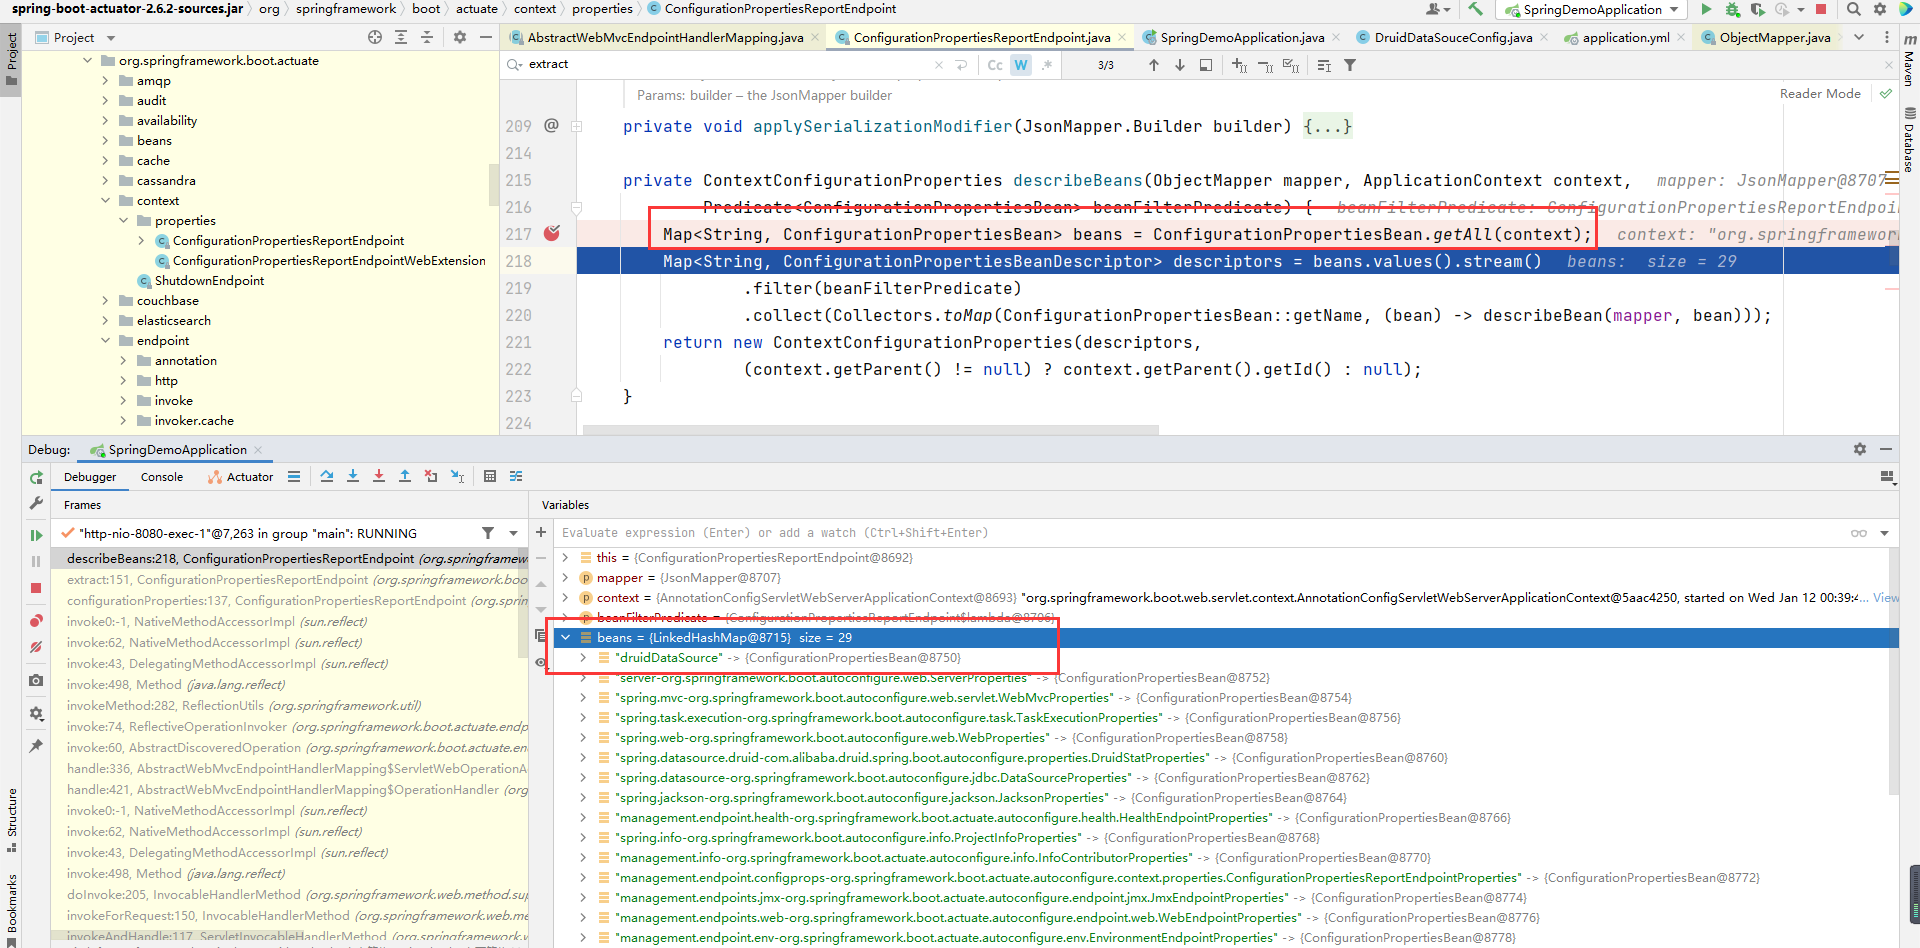The width and height of the screenshot is (1920, 948).
Task: Toggle Regex option in search bar
Action: (1047, 65)
